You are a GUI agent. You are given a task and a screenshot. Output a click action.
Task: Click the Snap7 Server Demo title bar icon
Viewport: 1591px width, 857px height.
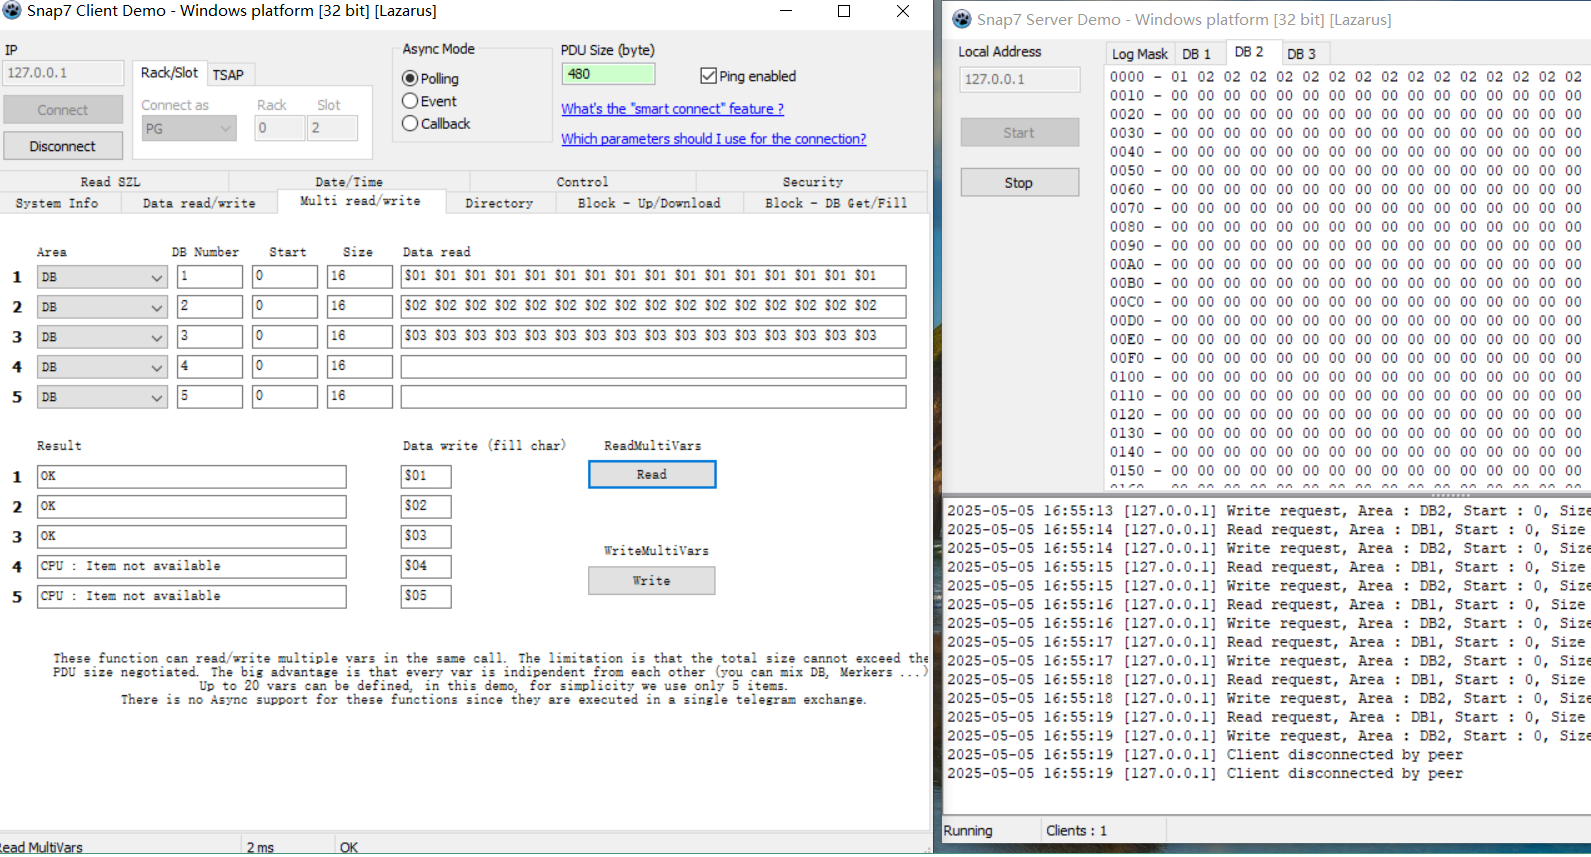tap(962, 19)
